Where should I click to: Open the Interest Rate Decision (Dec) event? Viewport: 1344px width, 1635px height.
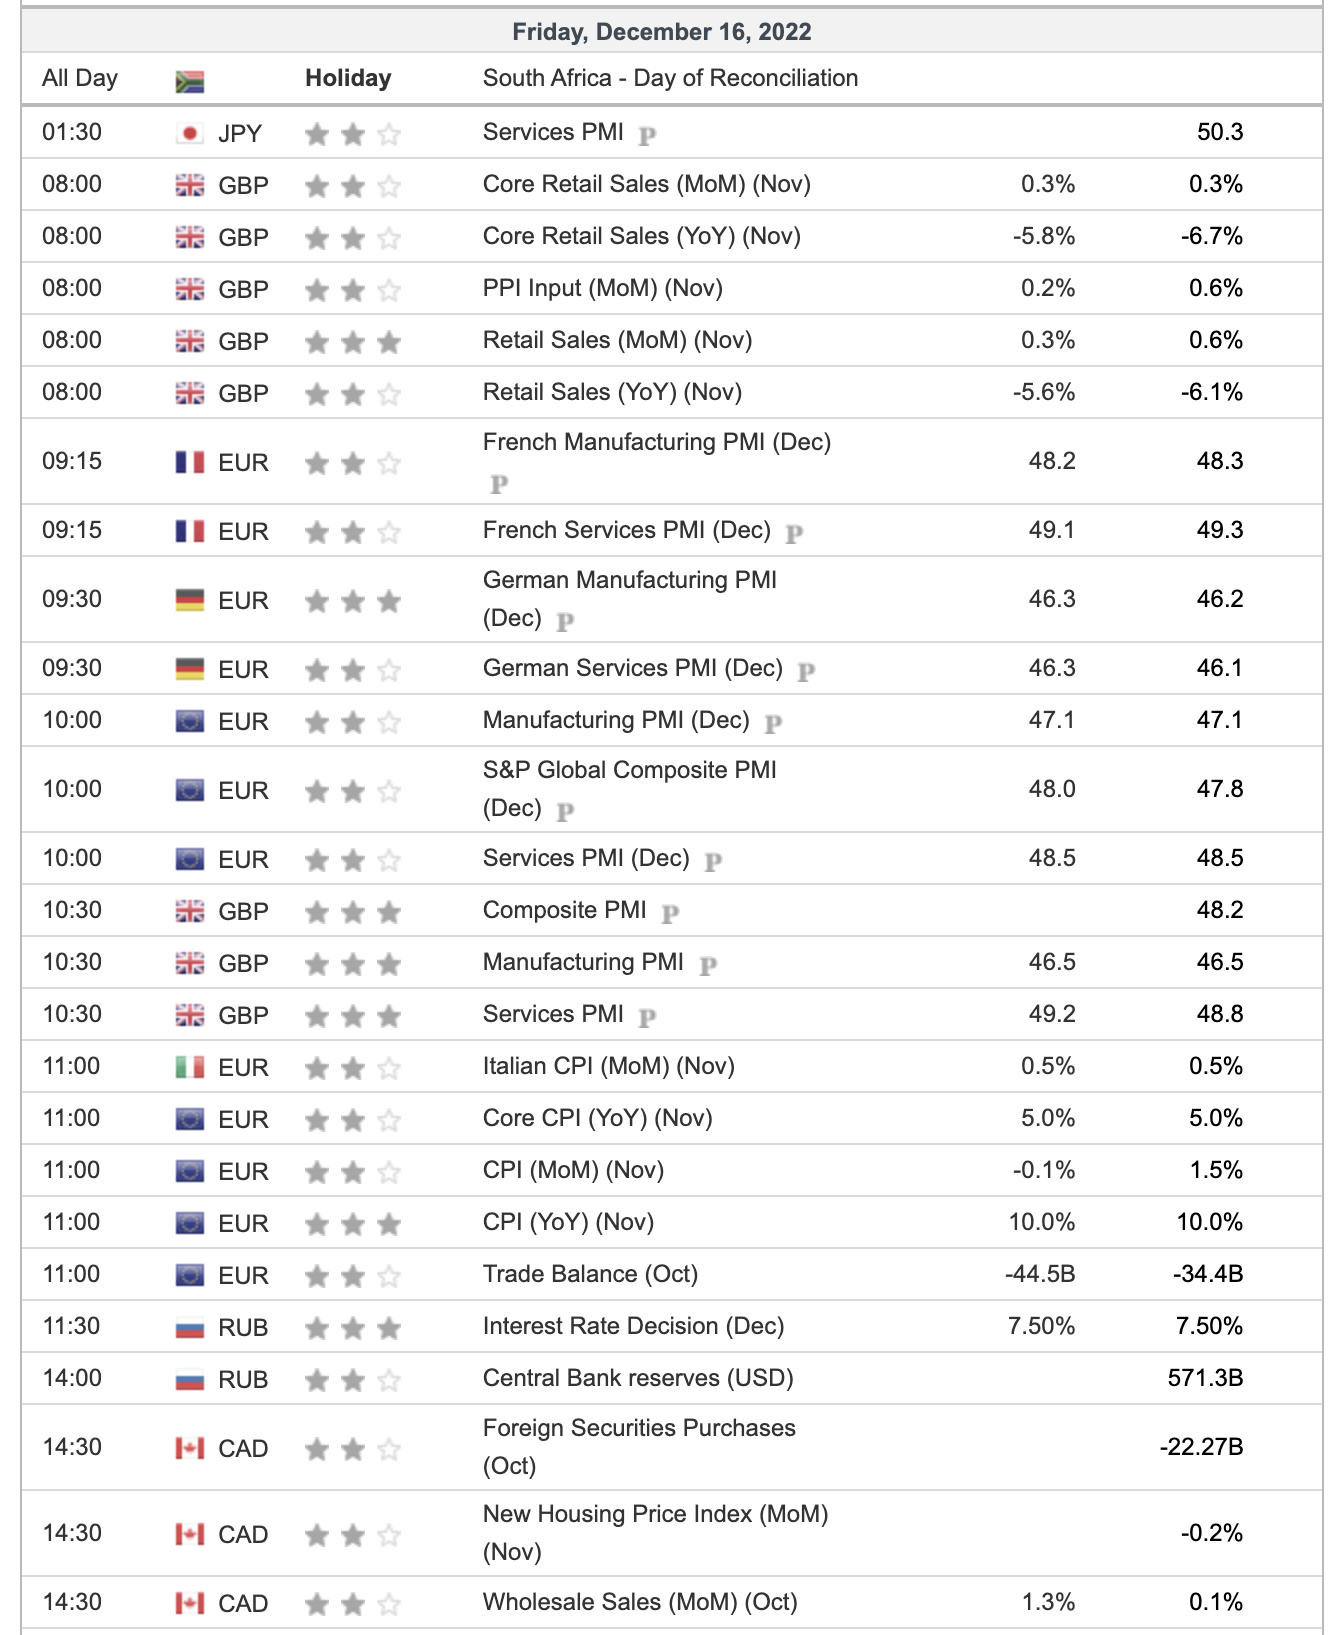coord(633,1326)
